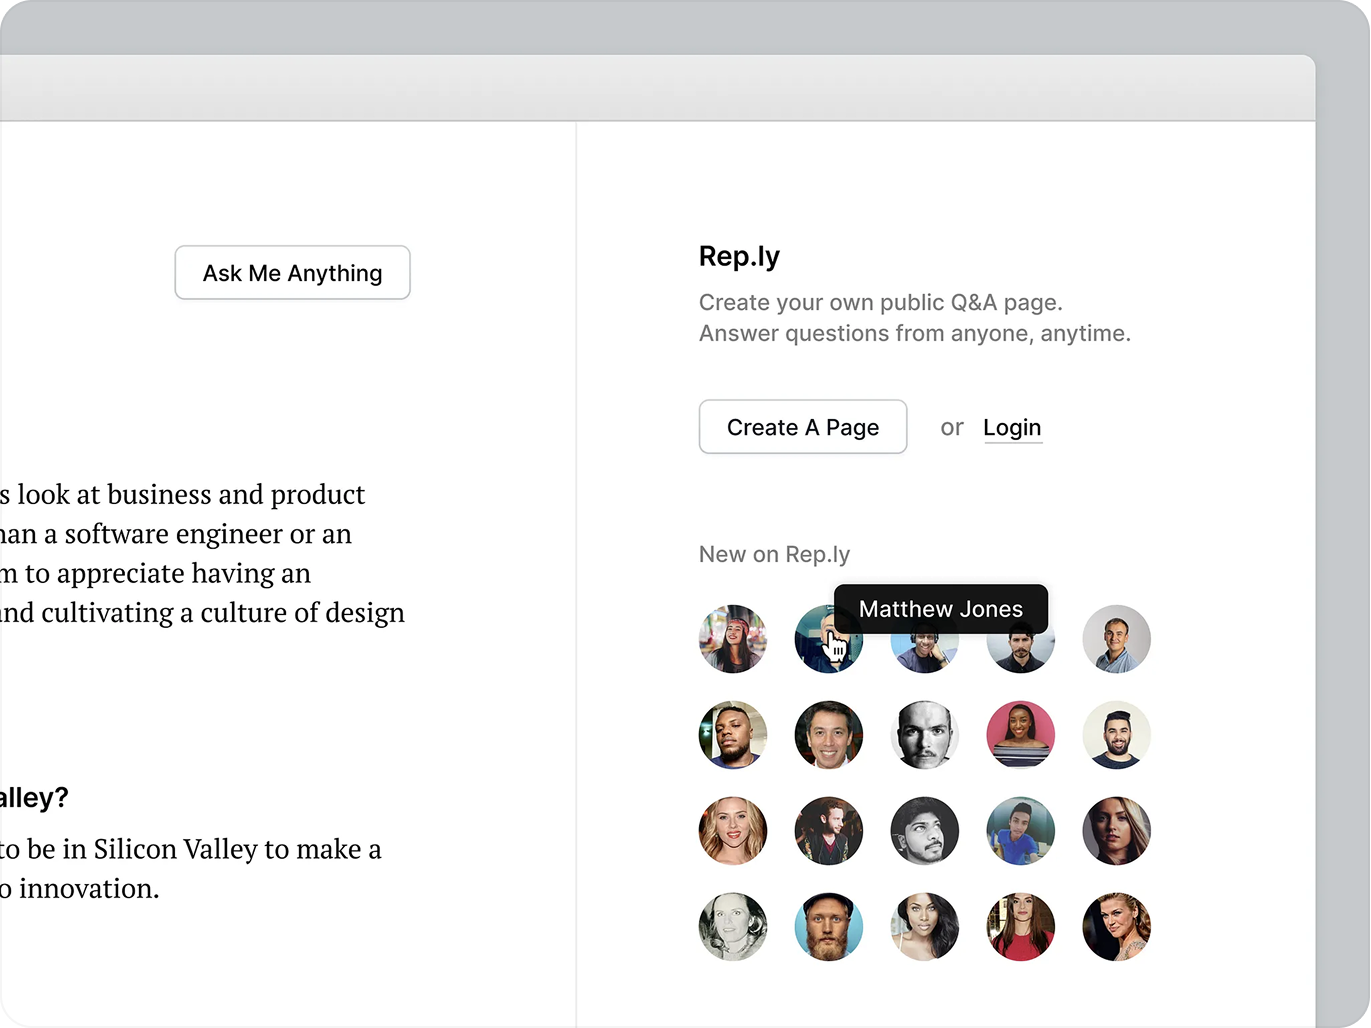This screenshot has width=1371, height=1028.
Task: Select the black-and-white woman's avatar, bottom left
Action: (733, 927)
